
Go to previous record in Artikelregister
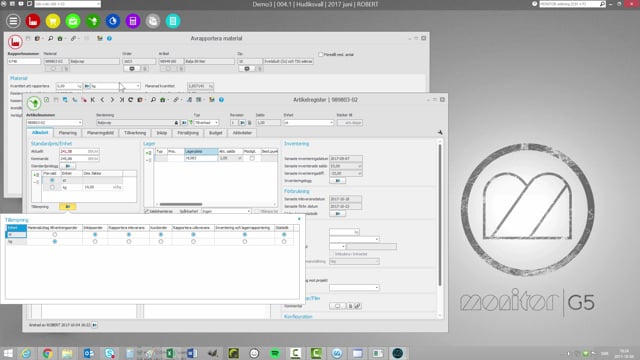point(102,100)
